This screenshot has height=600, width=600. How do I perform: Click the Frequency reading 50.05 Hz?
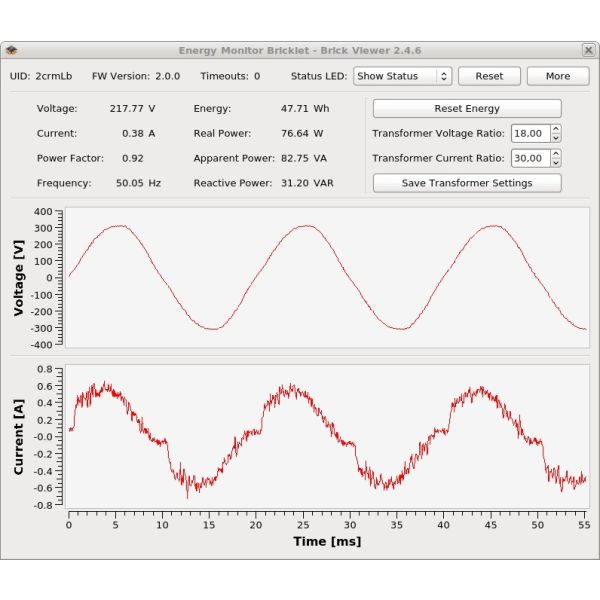tap(139, 183)
